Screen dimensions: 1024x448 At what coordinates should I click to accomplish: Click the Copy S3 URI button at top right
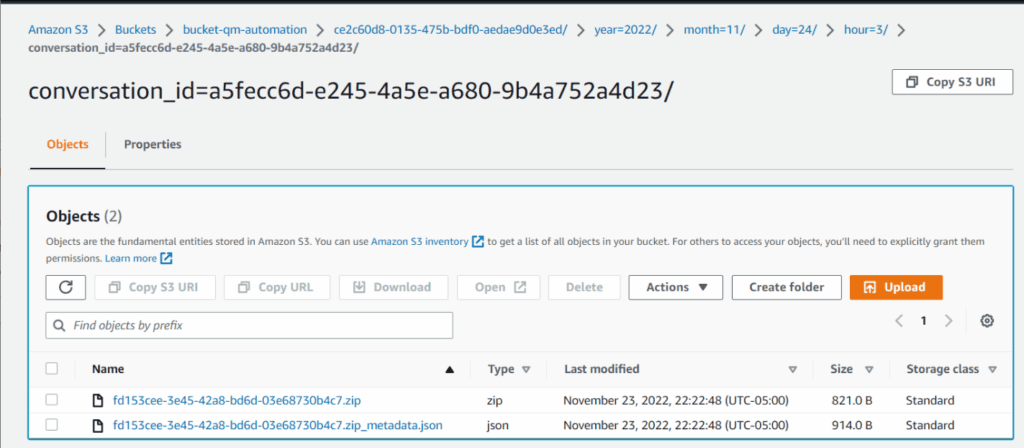click(x=951, y=82)
